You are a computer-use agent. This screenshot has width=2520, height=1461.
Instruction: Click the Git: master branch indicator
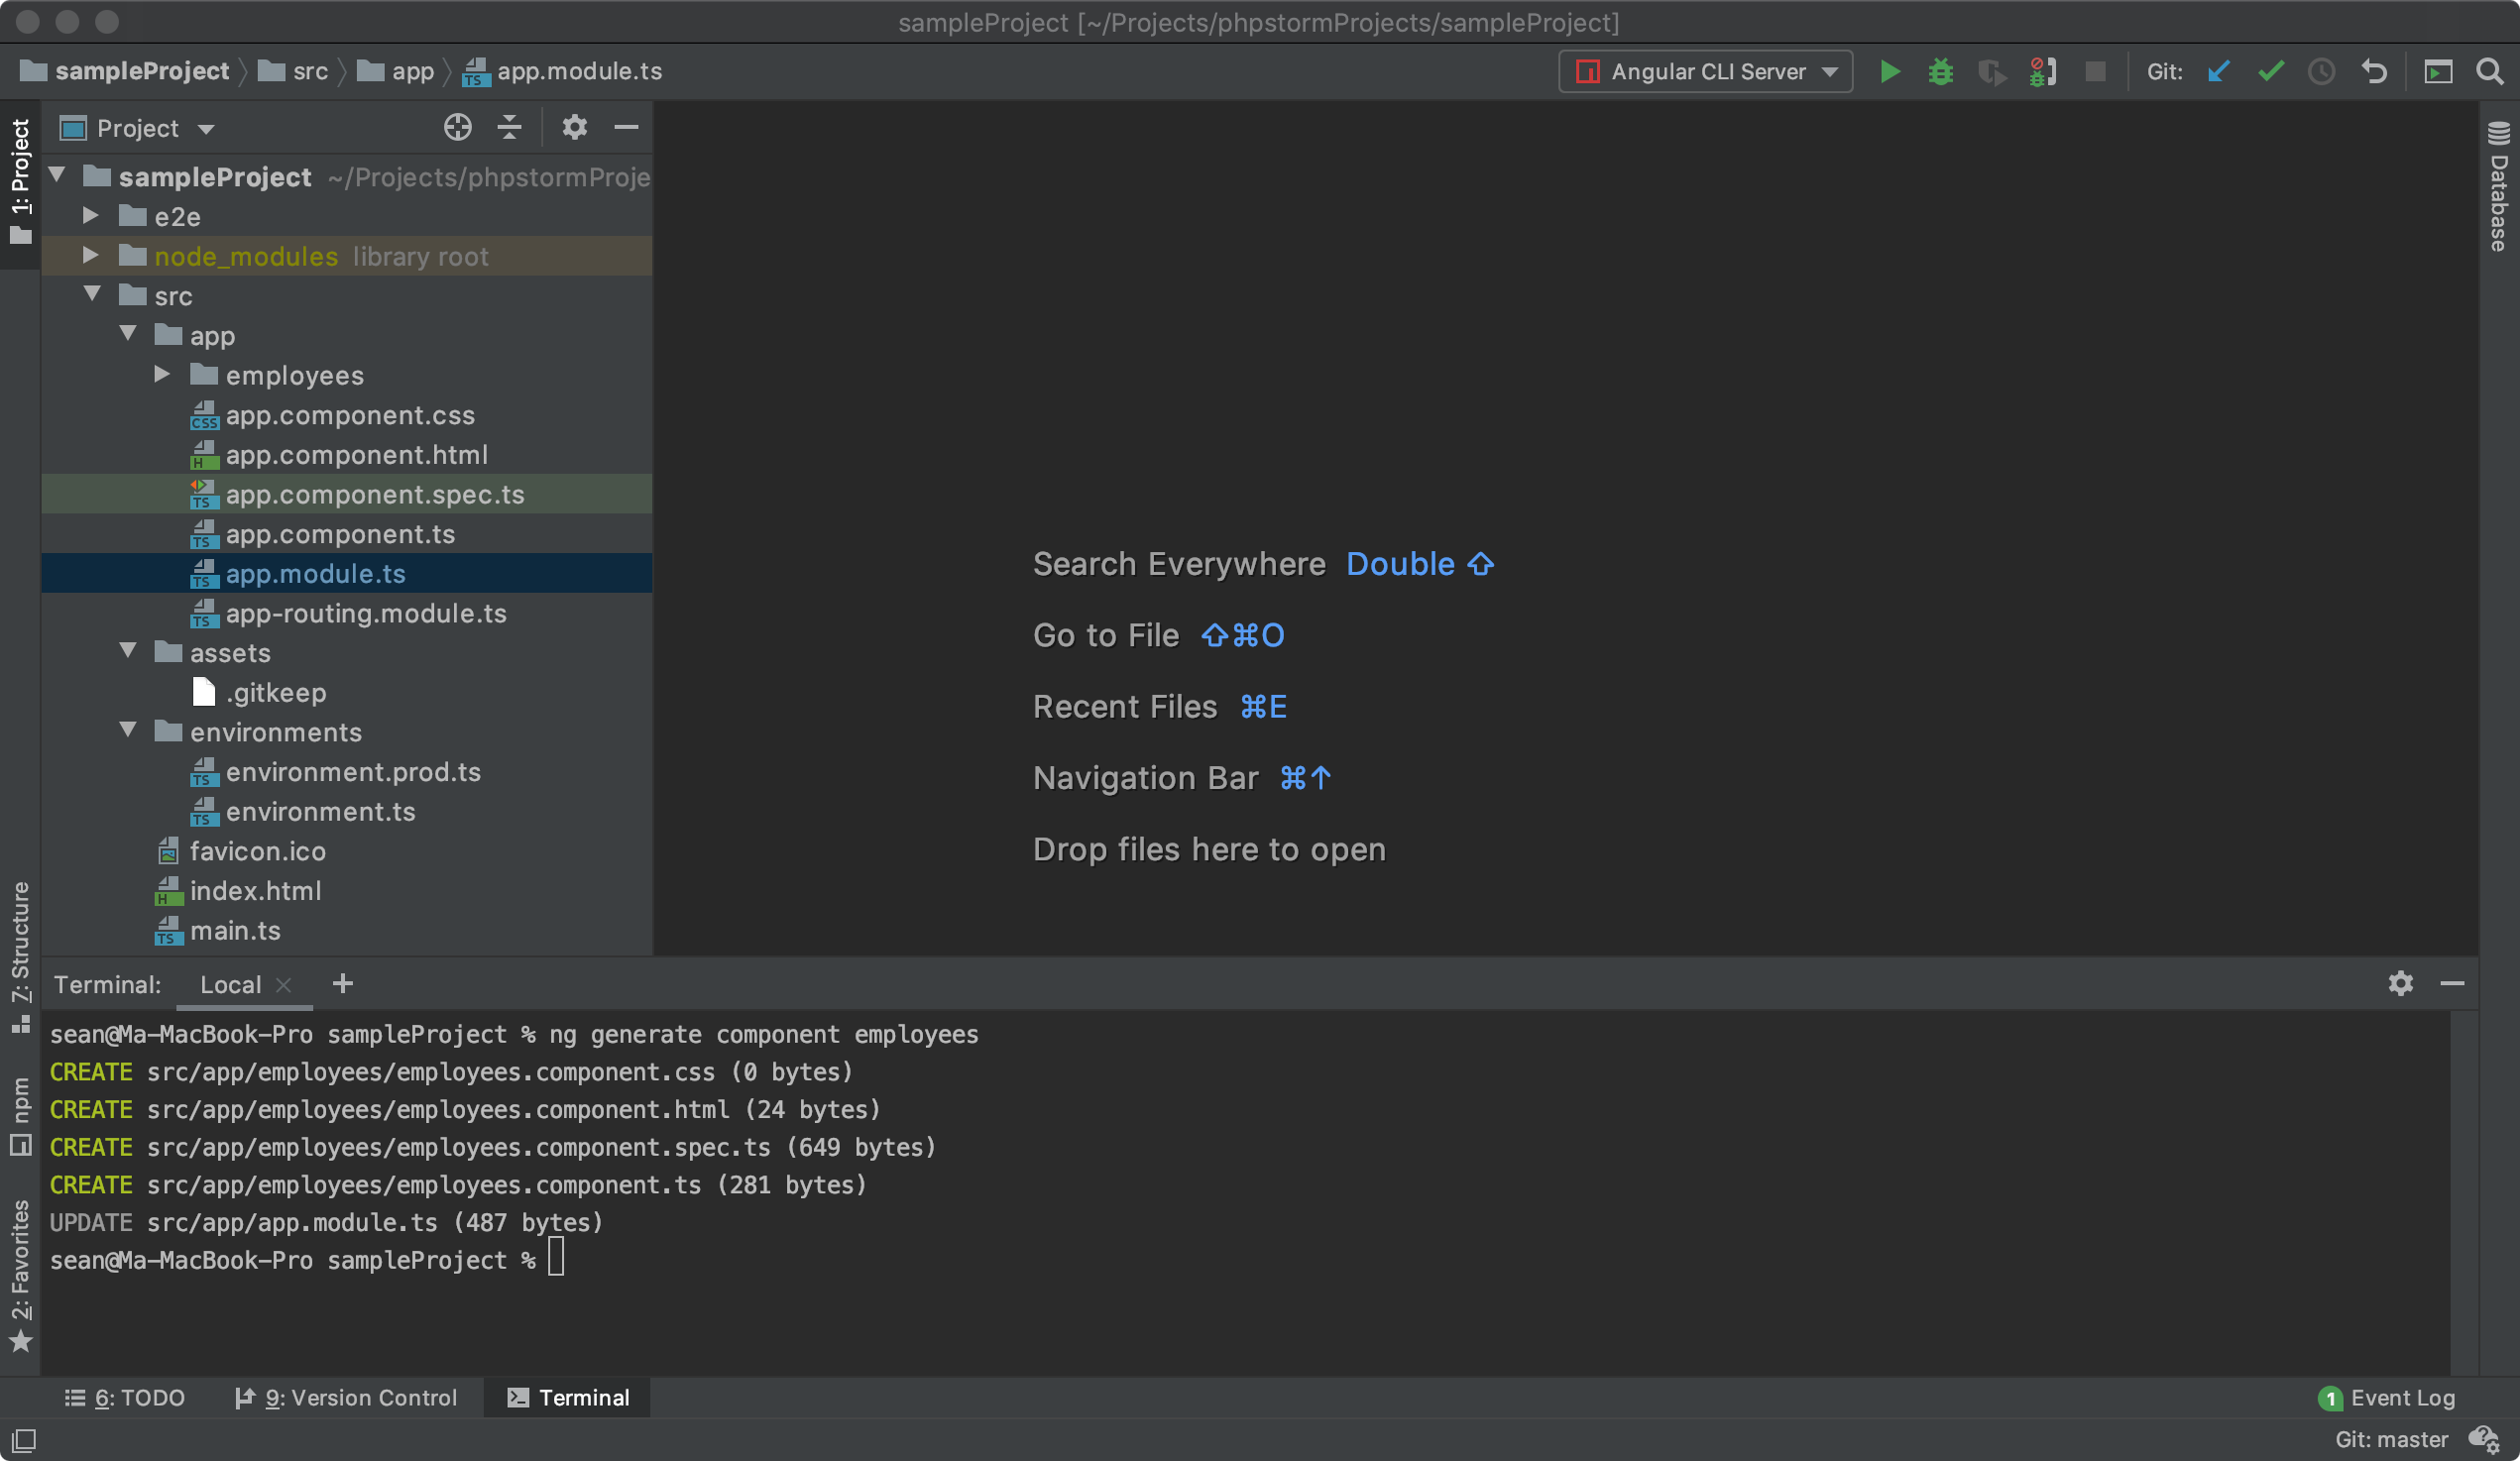coord(2390,1440)
